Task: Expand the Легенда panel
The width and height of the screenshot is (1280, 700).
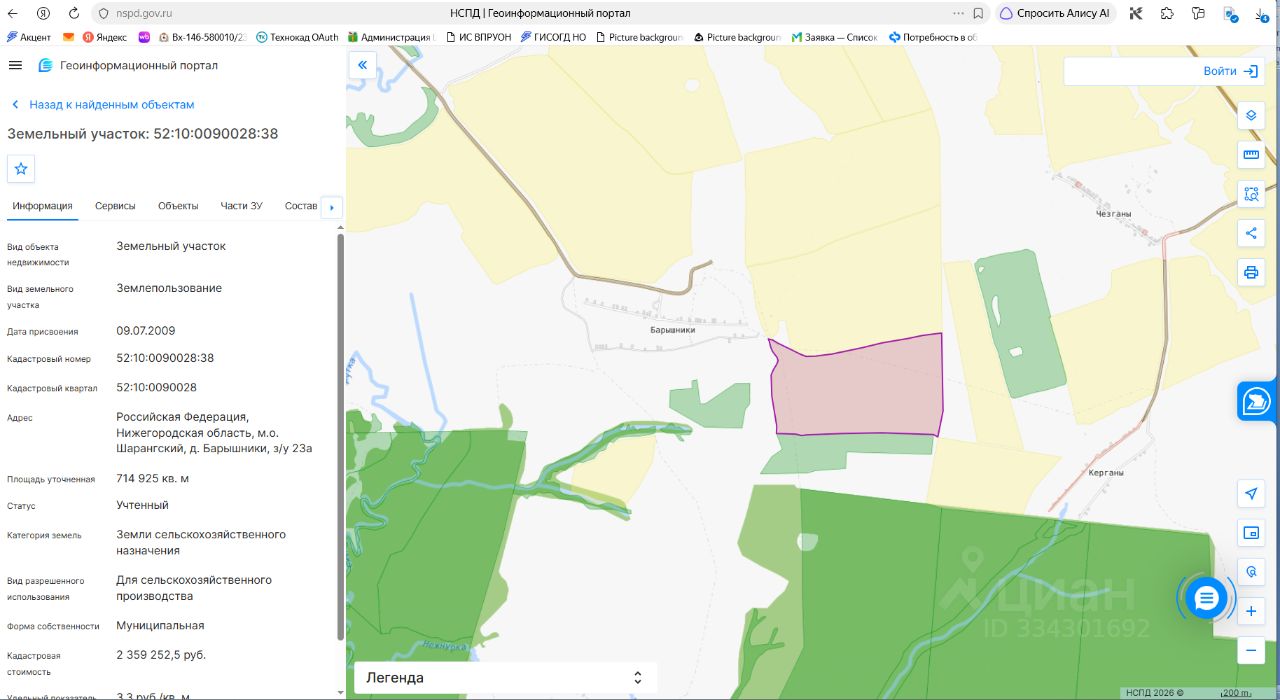Action: 505,678
